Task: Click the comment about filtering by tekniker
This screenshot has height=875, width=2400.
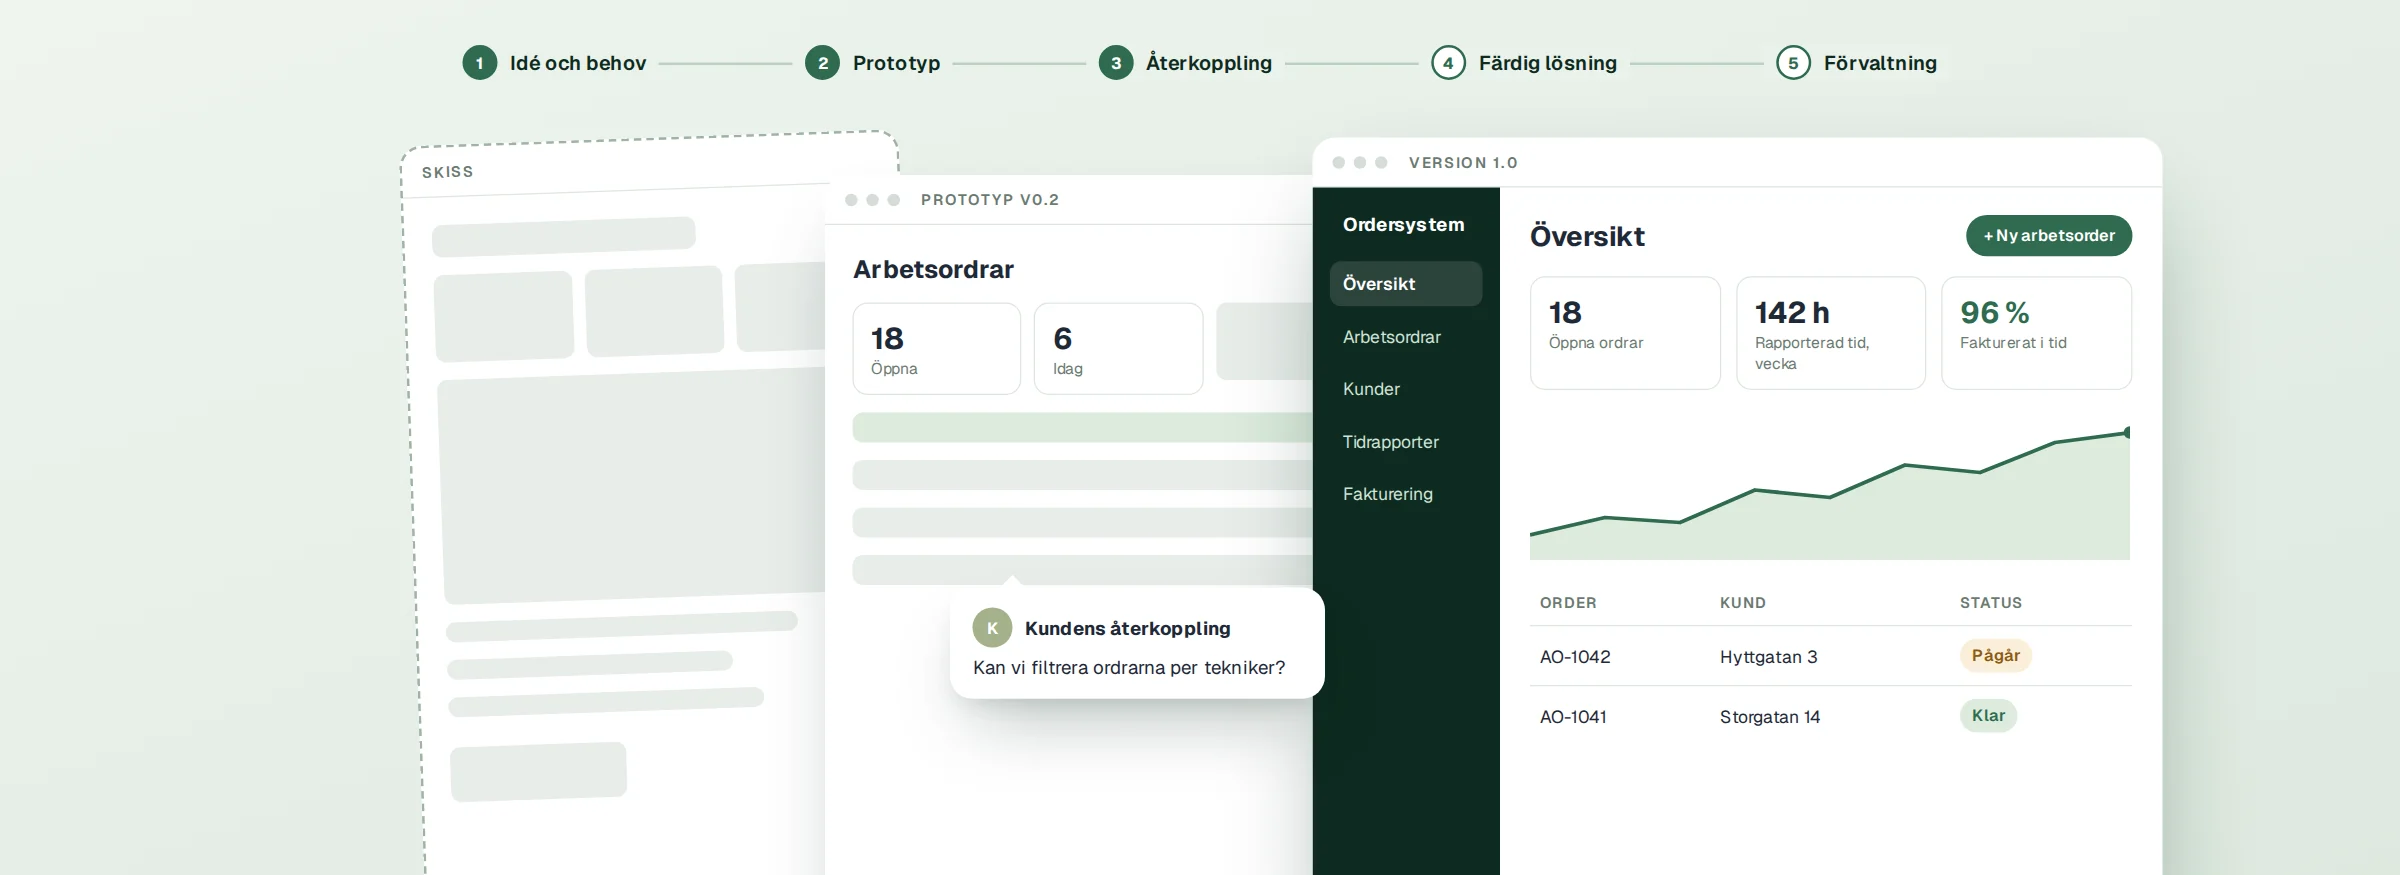Action: coord(1129,668)
